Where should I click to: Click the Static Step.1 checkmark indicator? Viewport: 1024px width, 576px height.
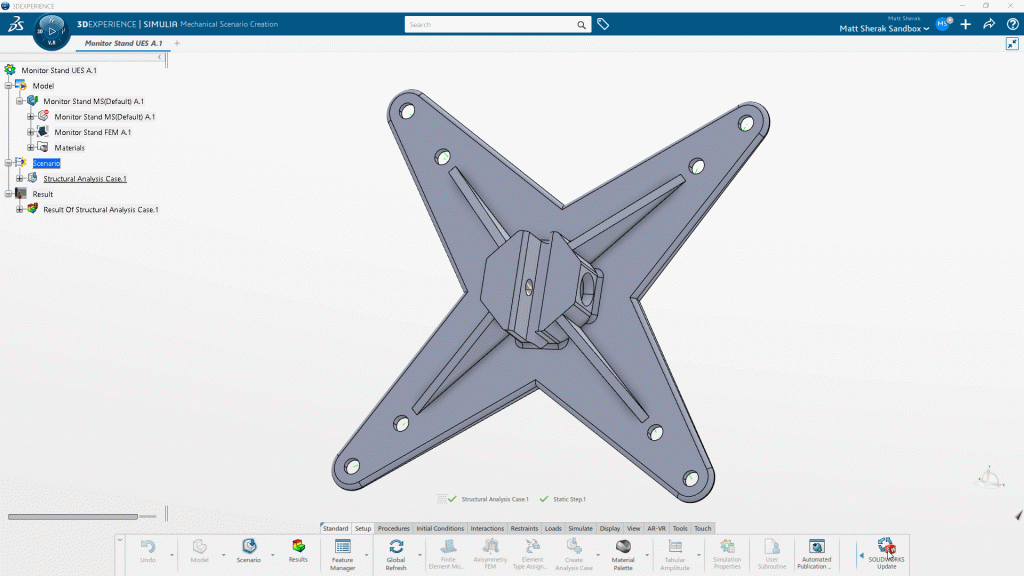pos(546,498)
